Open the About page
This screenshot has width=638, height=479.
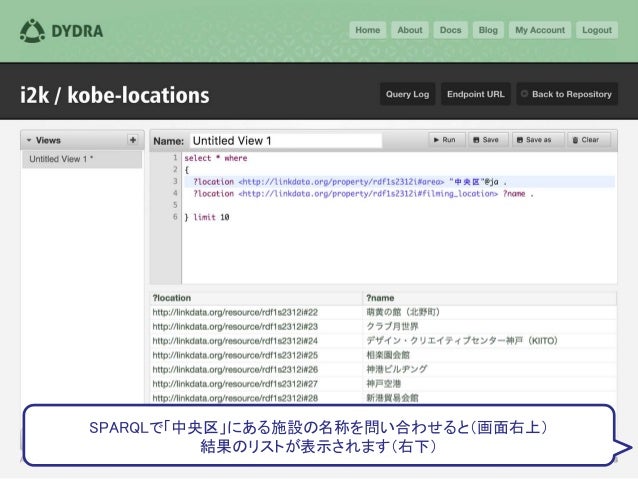(x=410, y=30)
